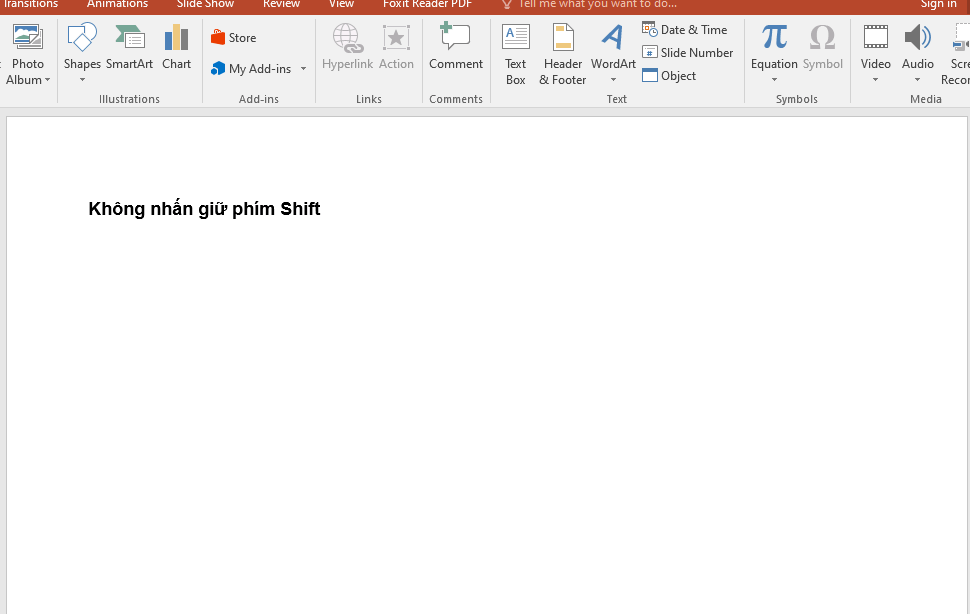Insert an Object
Screen dimensions: 970x614
670,76
